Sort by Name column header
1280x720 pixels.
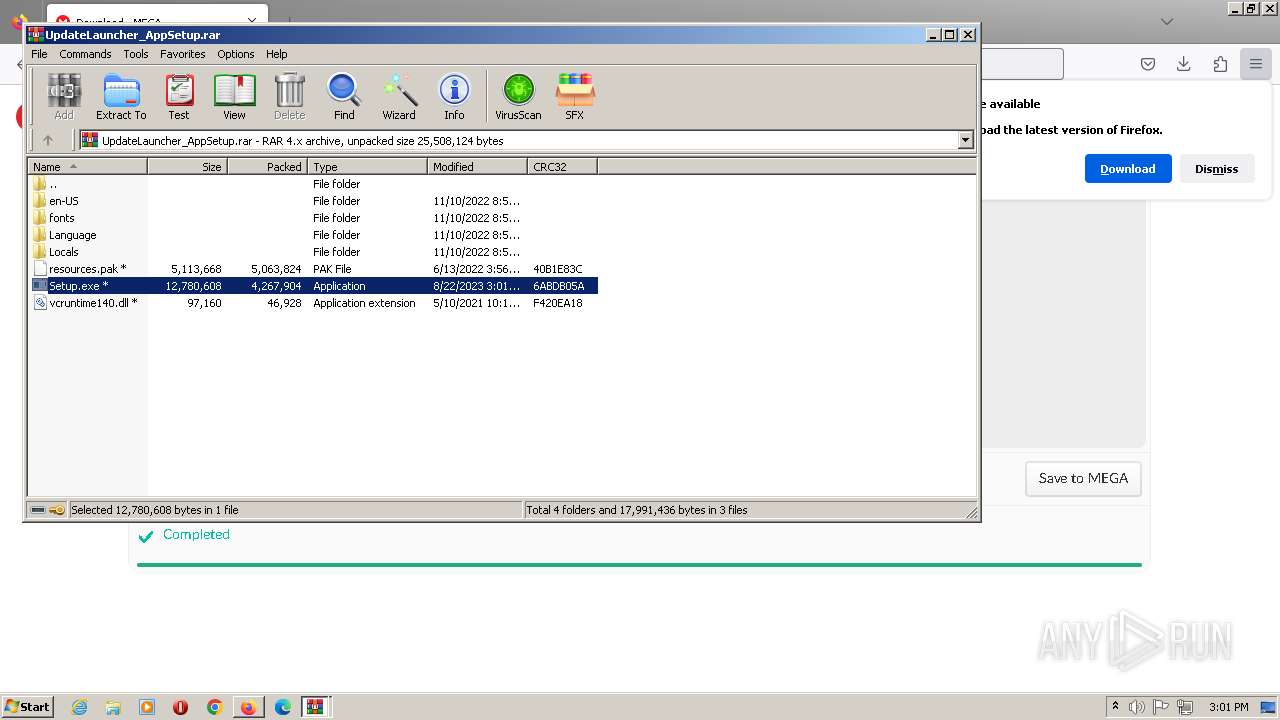point(87,167)
